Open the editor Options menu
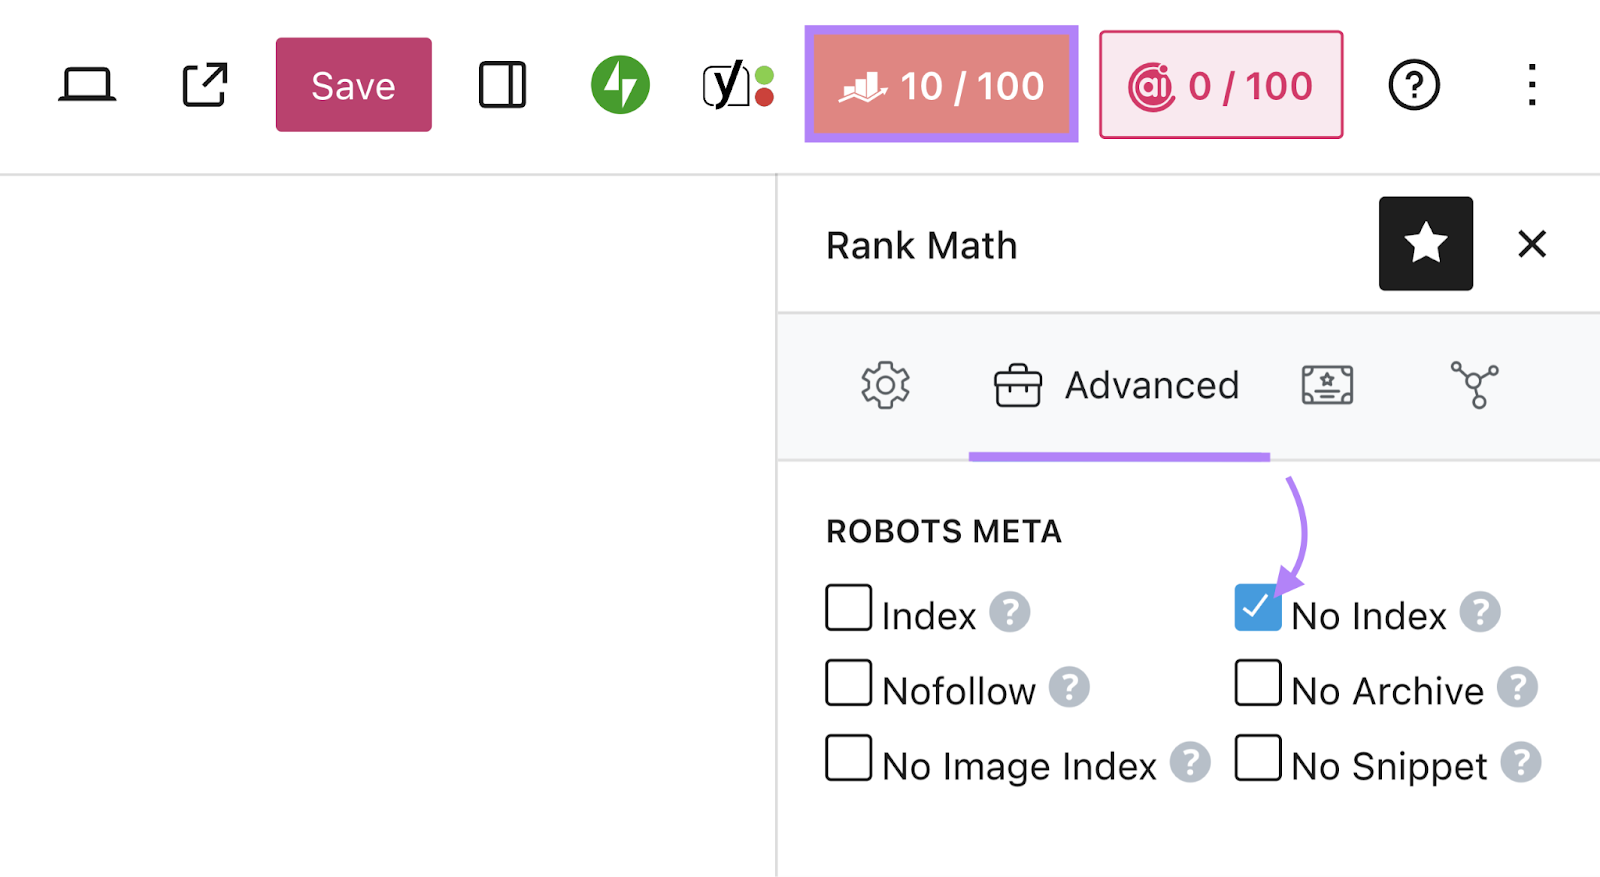Image resolution: width=1600 pixels, height=877 pixels. coord(1531,85)
